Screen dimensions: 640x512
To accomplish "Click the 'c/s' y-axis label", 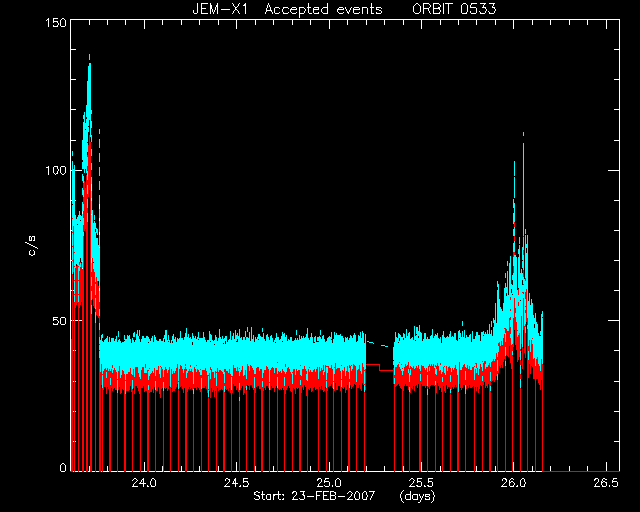I will coord(32,245).
